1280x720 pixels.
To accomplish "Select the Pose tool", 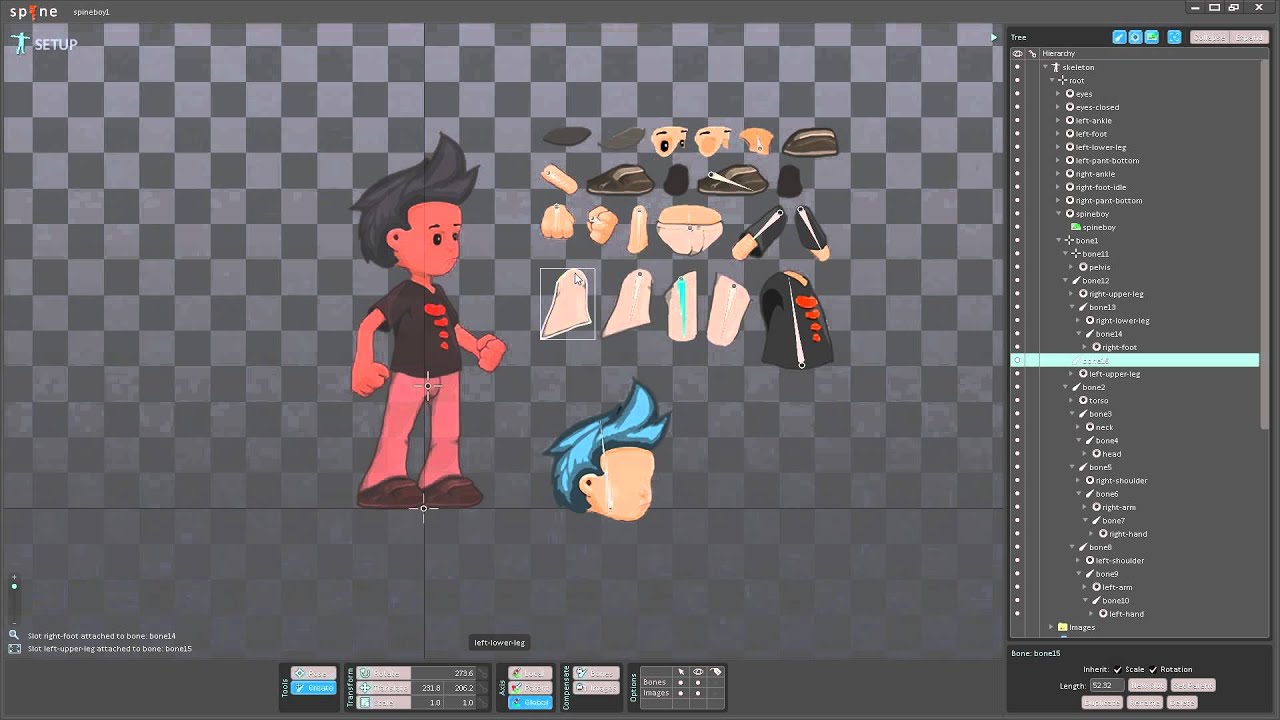I will tap(313, 673).
